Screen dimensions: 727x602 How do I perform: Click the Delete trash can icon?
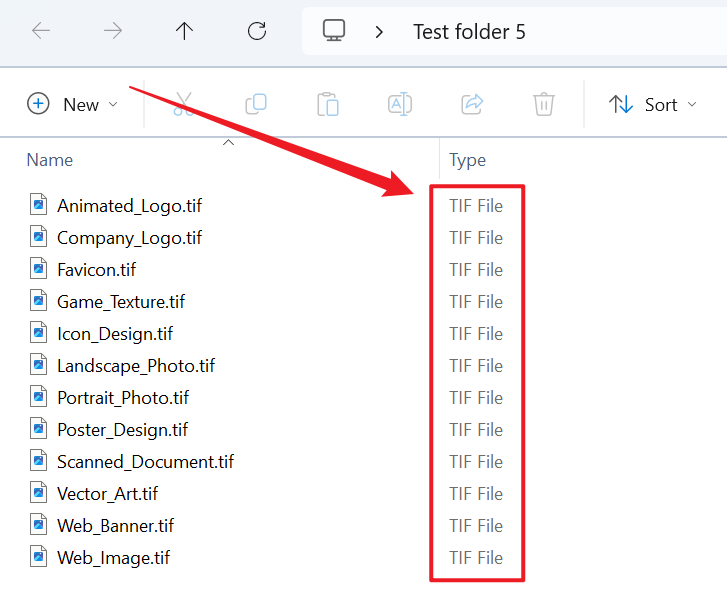pos(544,104)
